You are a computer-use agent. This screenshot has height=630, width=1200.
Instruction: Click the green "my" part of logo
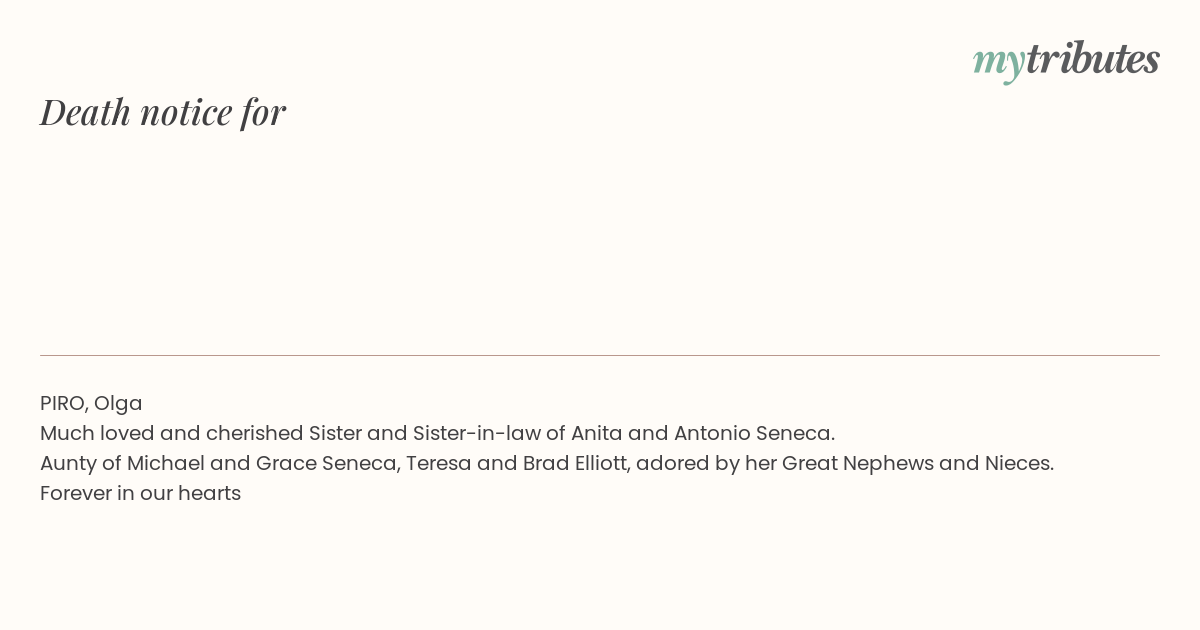(998, 64)
